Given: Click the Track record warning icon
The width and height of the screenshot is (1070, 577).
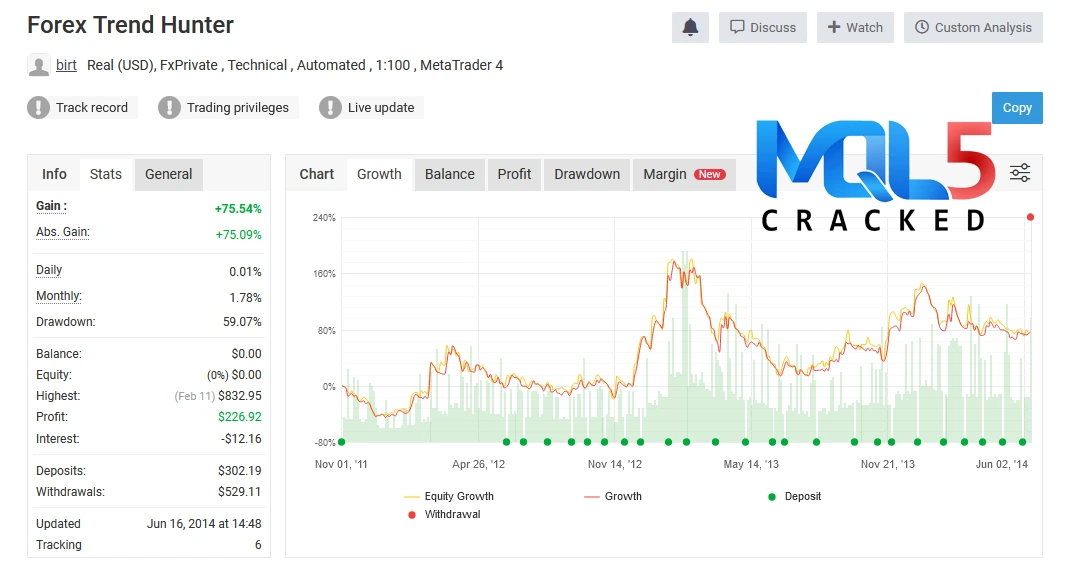Looking at the screenshot, I should tap(38, 107).
